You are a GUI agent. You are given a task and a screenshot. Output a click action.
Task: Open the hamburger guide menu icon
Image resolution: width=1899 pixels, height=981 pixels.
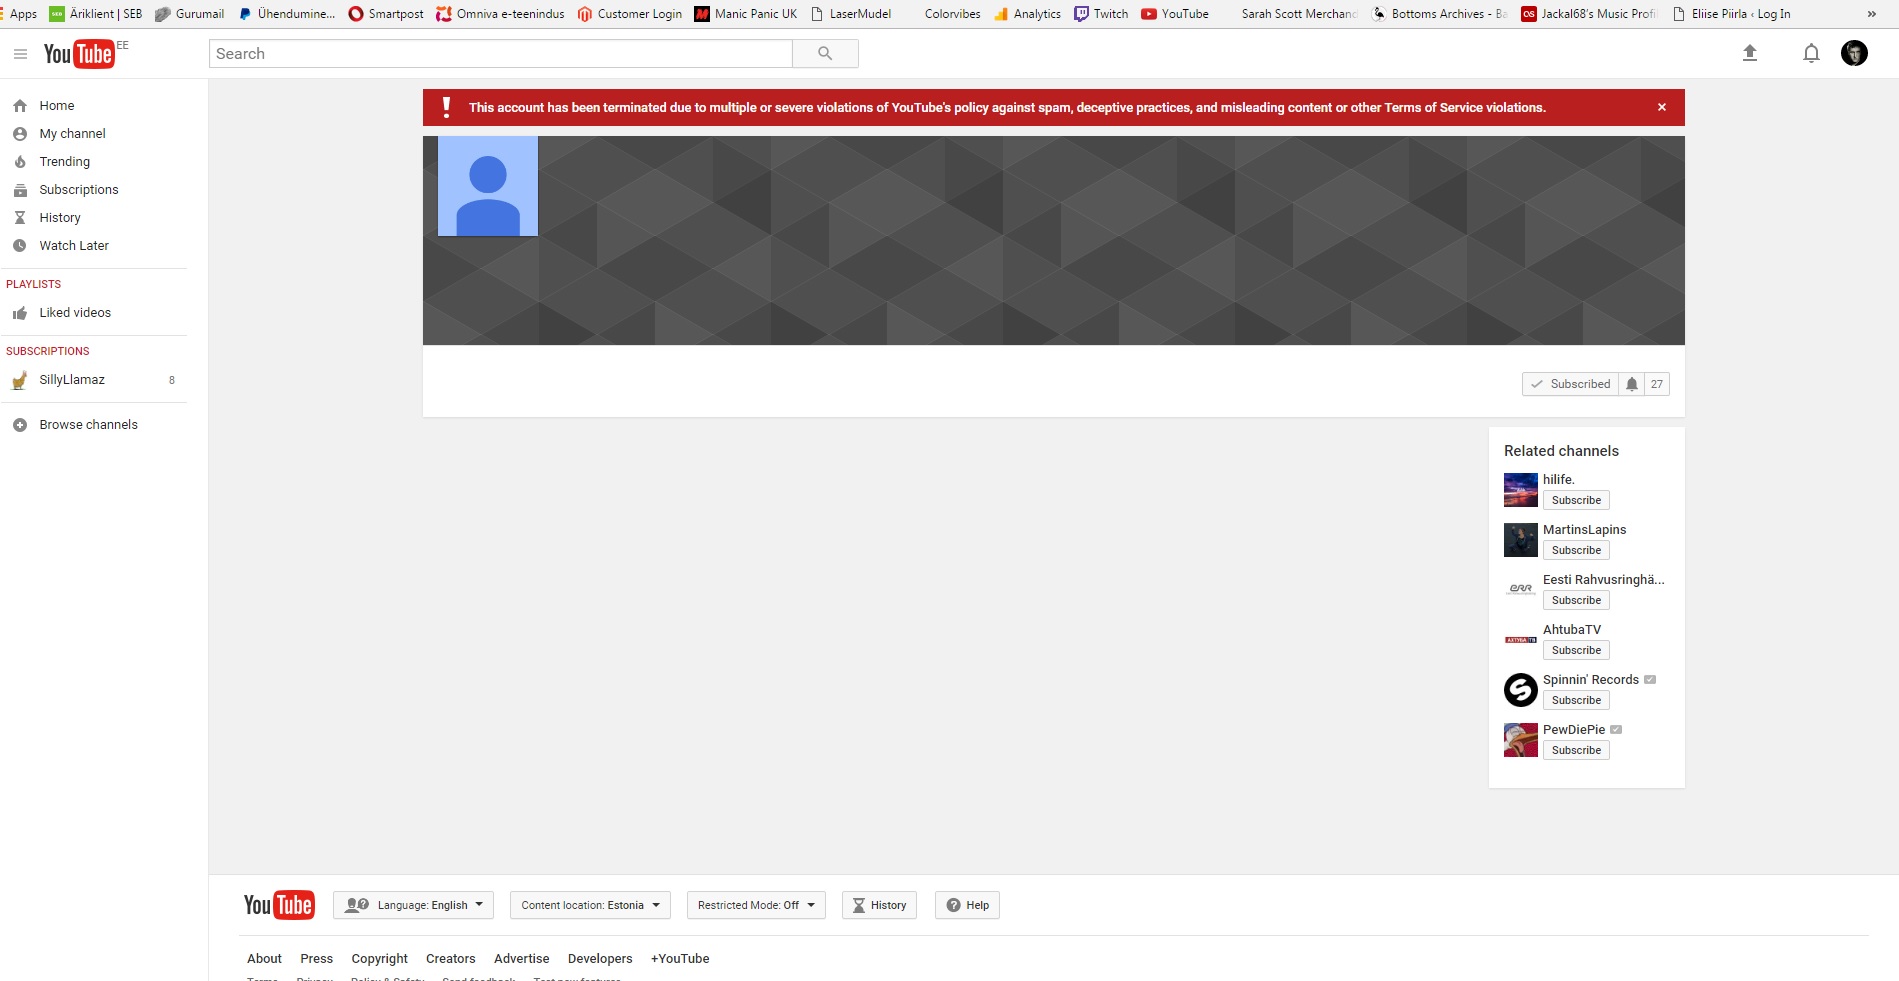(20, 54)
